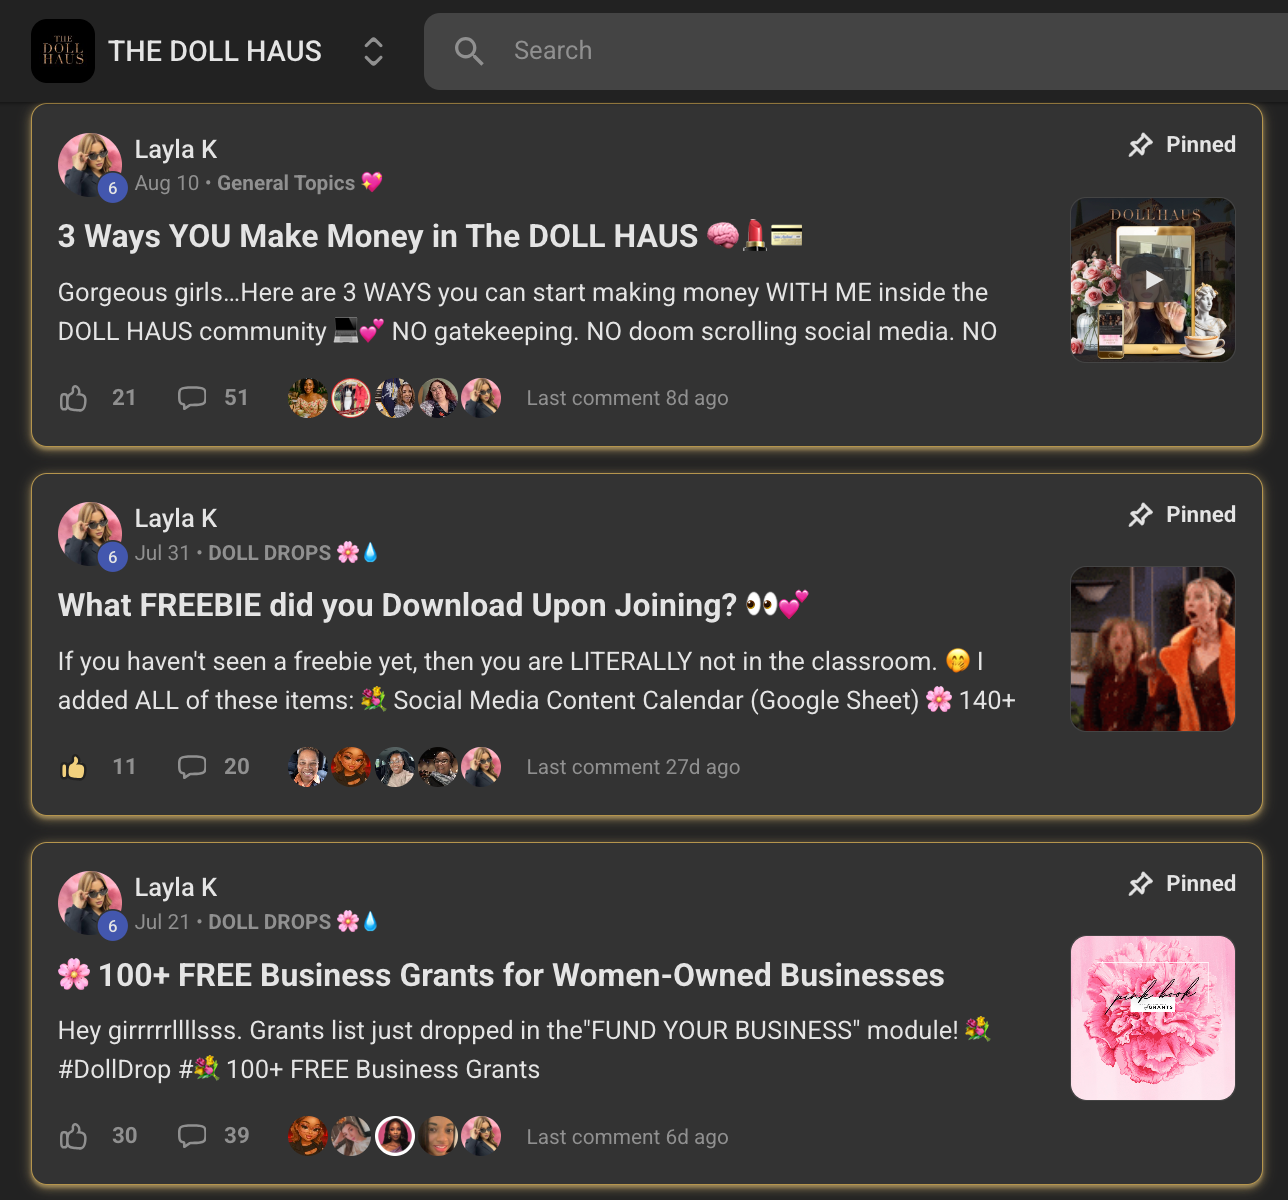Screen dimensions: 1288x1200
Task: Open comments on the FREEBIE post
Action: 192,766
